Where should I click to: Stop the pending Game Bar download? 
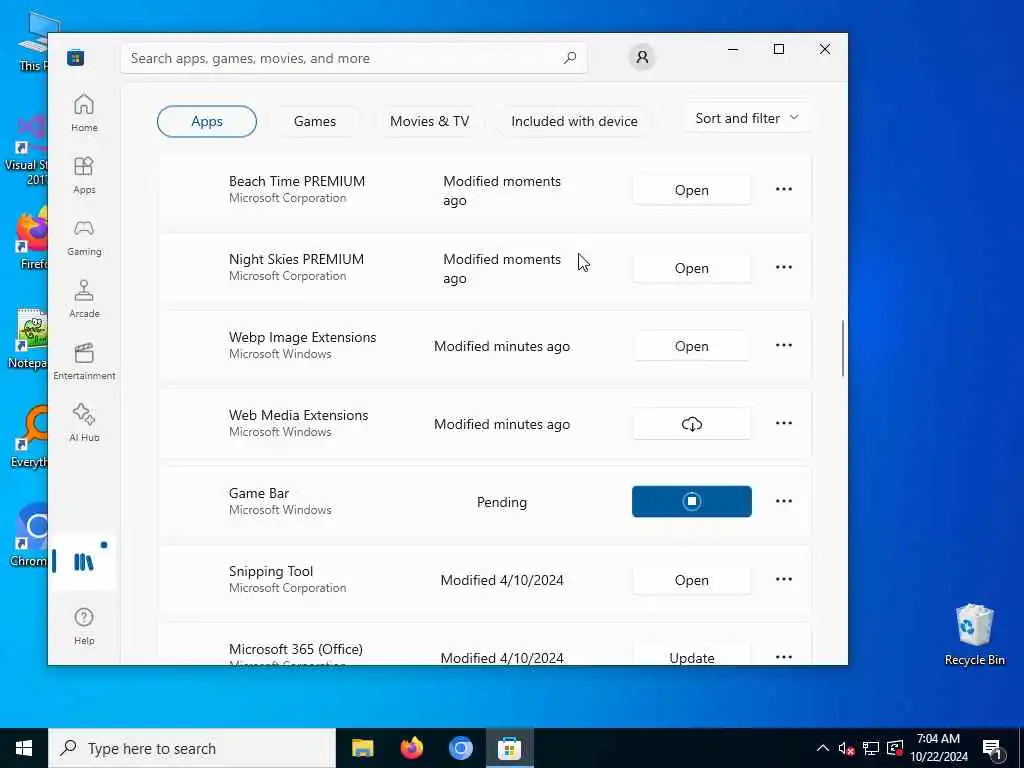(692, 502)
